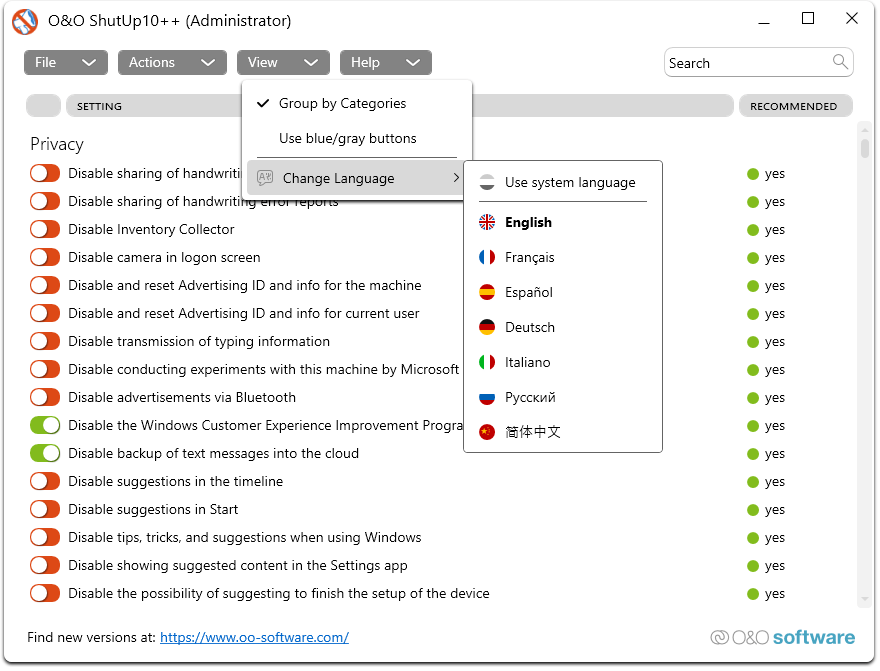Open the oo-software.com link

tap(254, 638)
